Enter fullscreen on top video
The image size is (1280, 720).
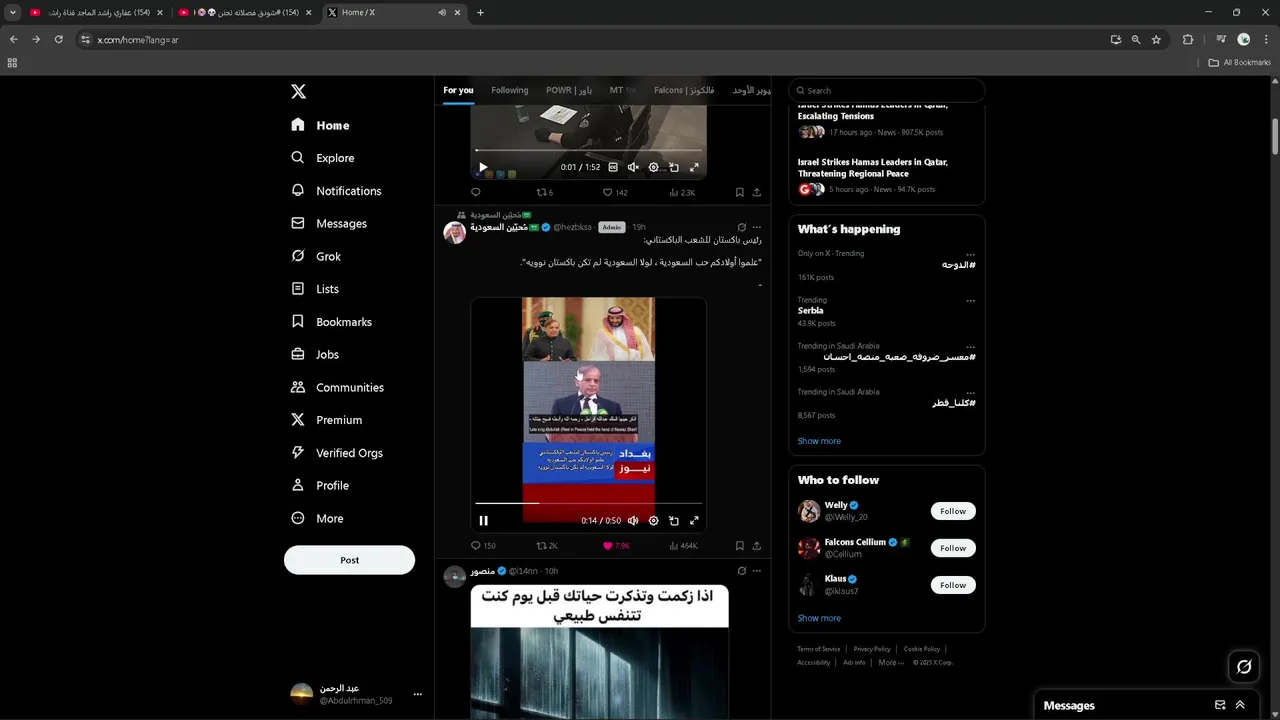click(694, 167)
